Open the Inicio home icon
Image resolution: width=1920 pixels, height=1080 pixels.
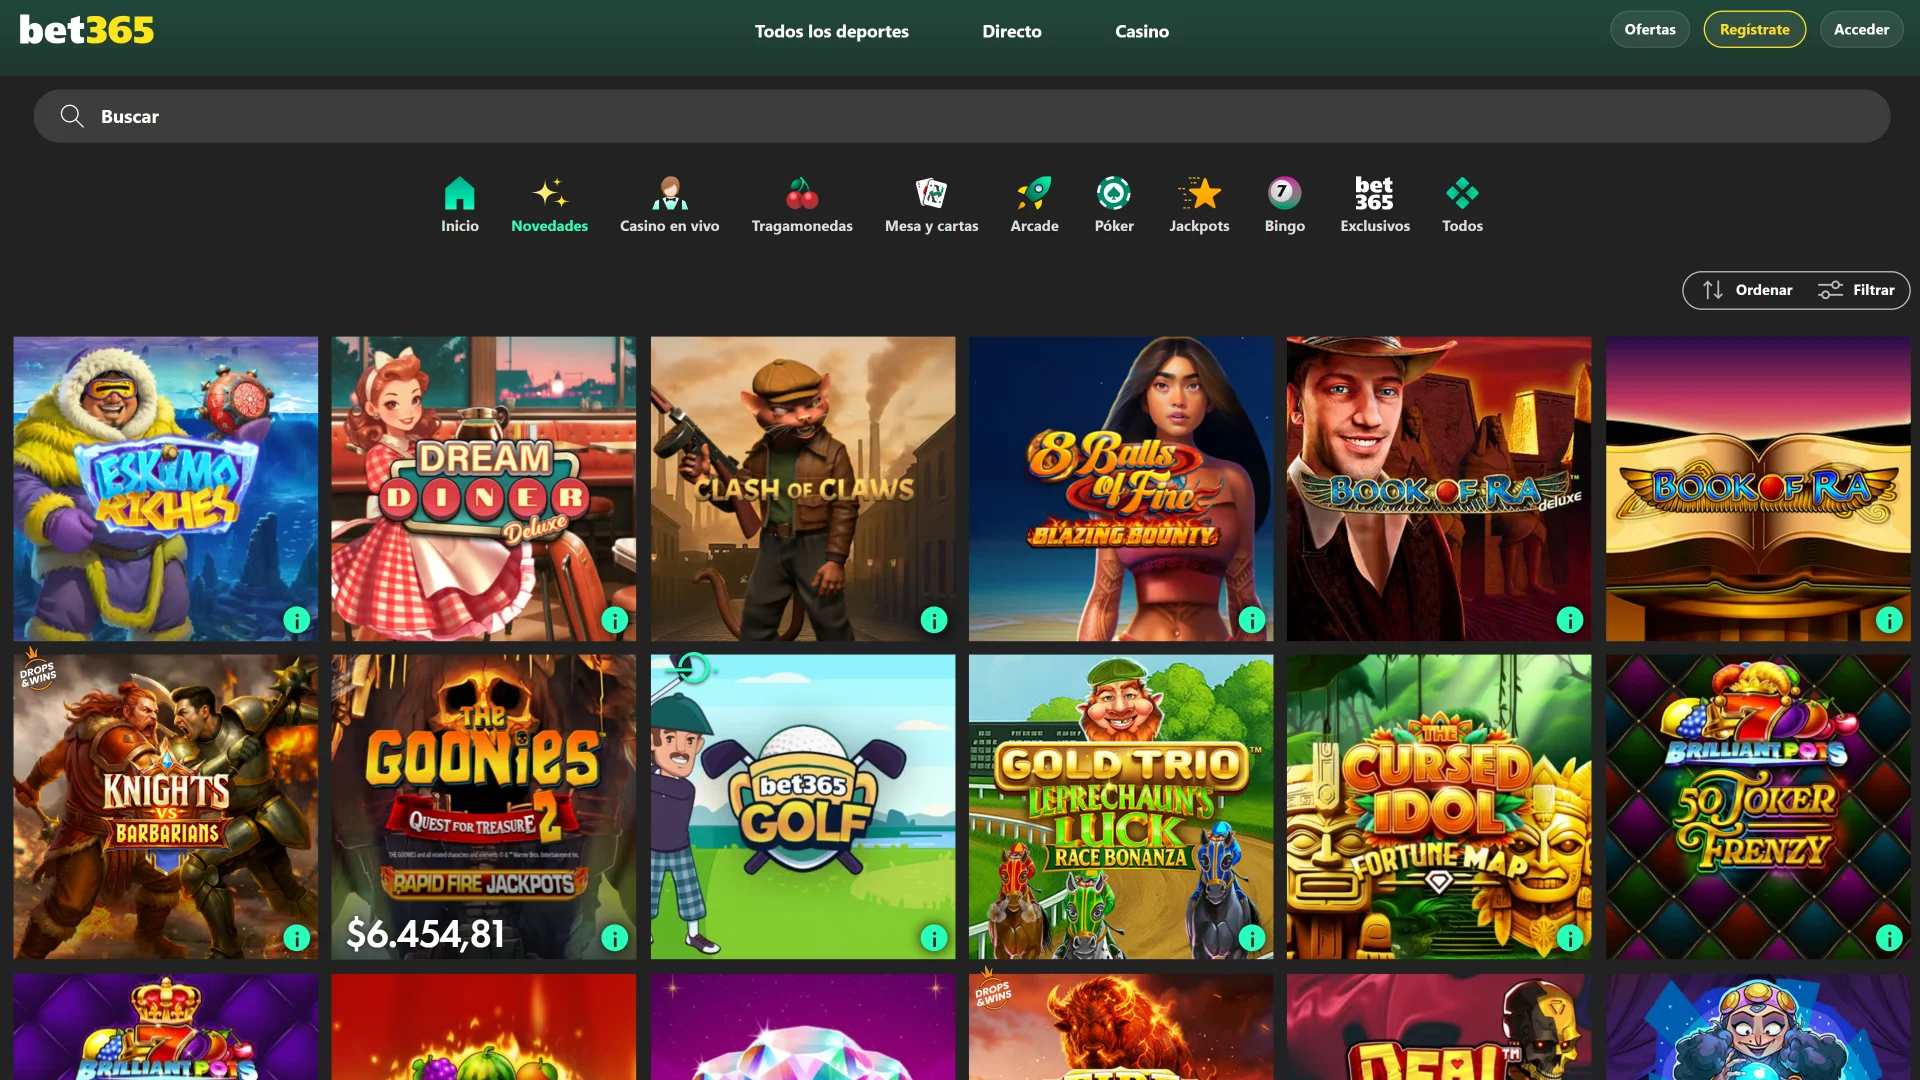[x=460, y=193]
